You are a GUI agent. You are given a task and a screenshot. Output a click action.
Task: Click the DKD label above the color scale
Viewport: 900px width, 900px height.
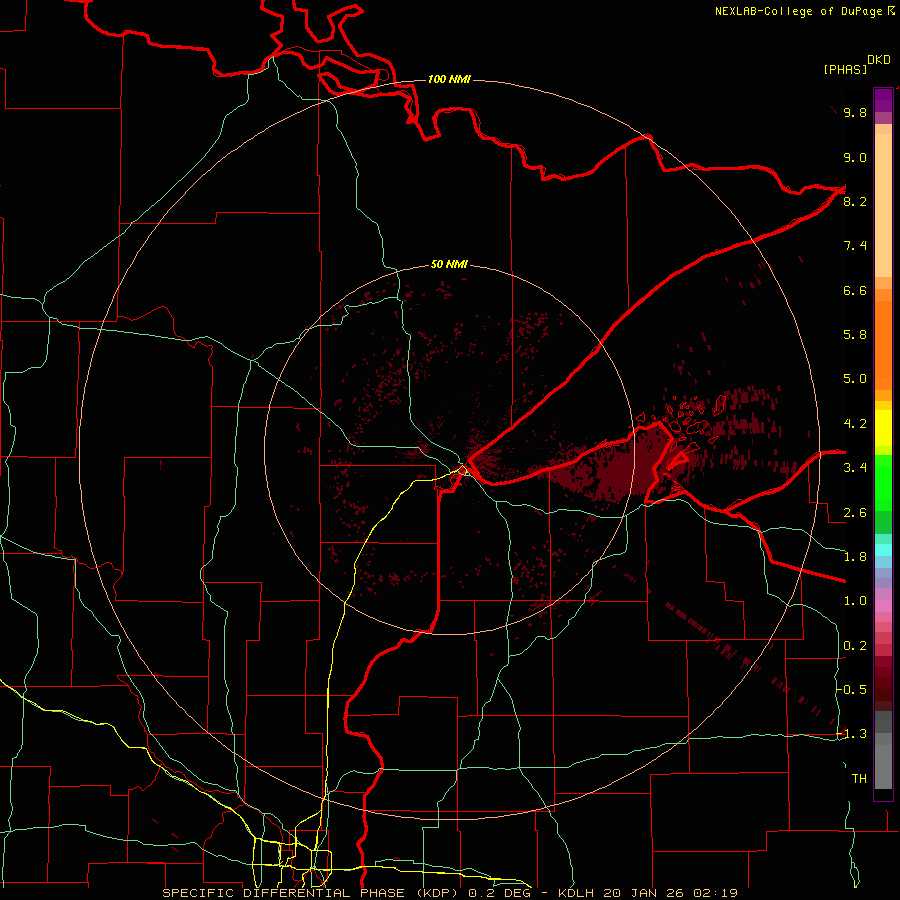(x=879, y=60)
